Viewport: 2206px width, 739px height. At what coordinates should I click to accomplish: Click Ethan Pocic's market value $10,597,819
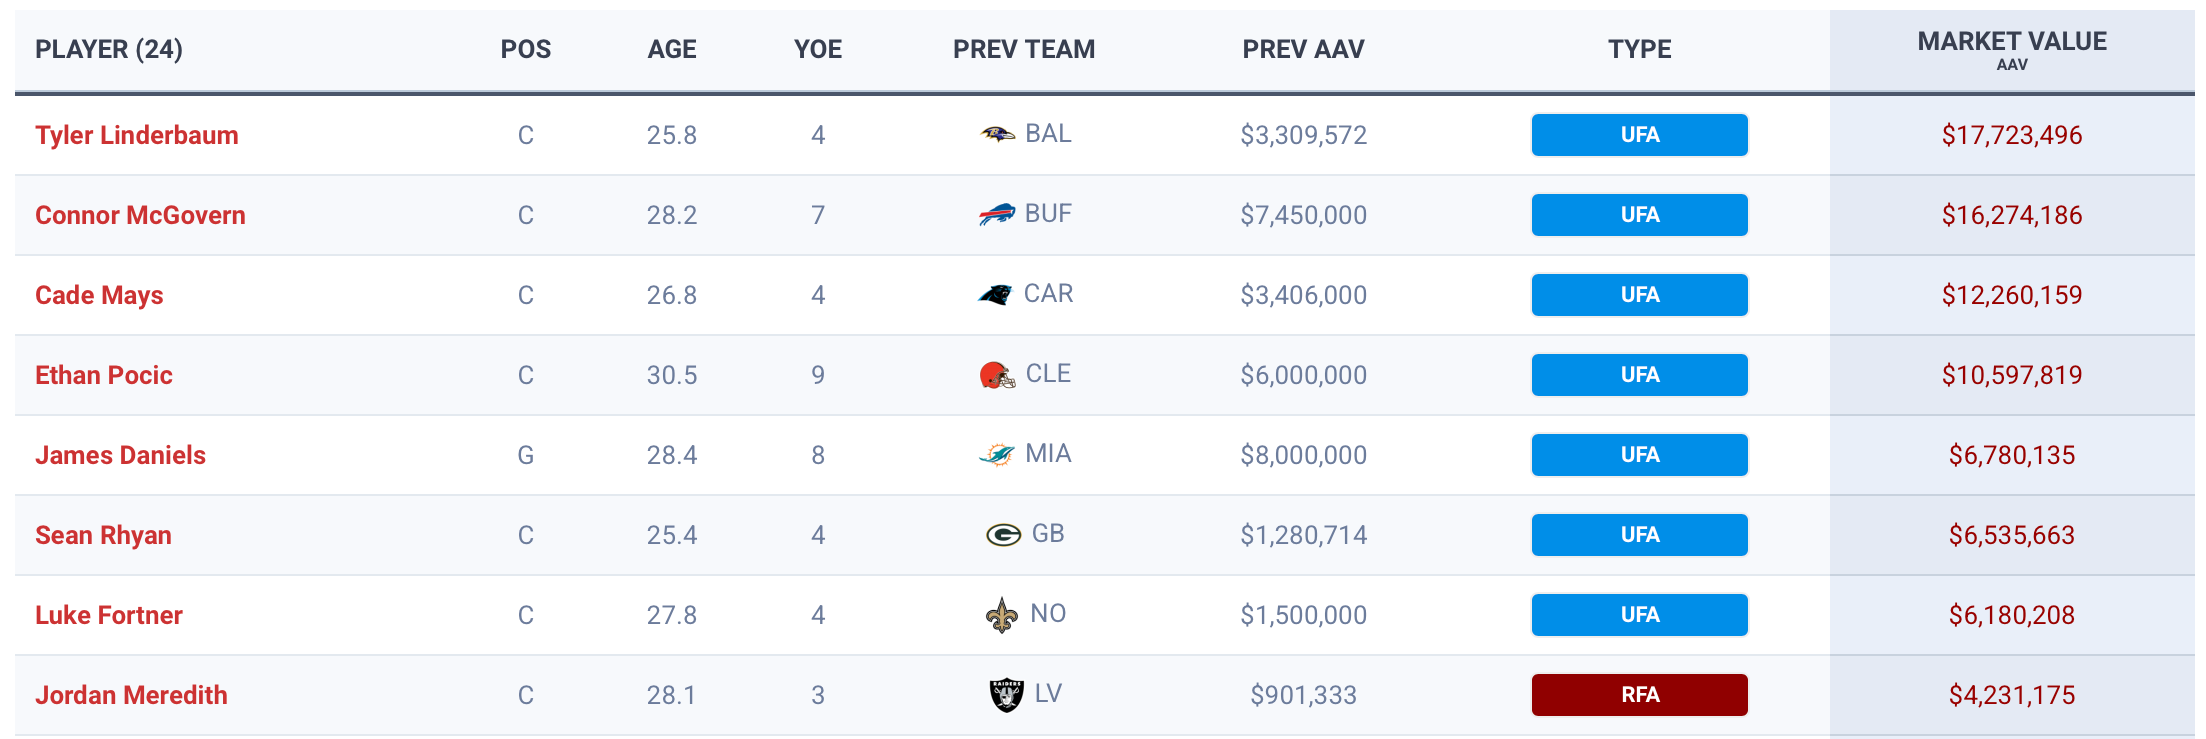tap(2011, 375)
